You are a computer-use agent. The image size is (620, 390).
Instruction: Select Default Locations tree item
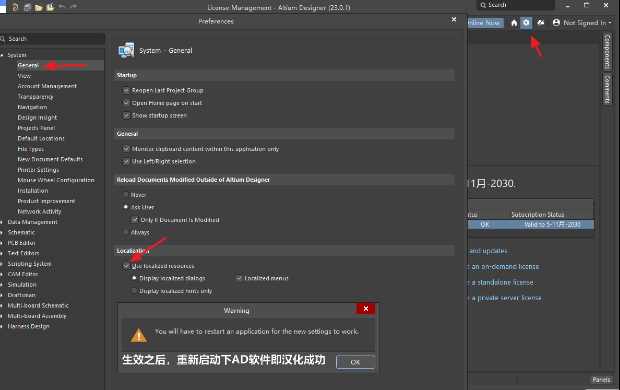[x=41, y=138]
